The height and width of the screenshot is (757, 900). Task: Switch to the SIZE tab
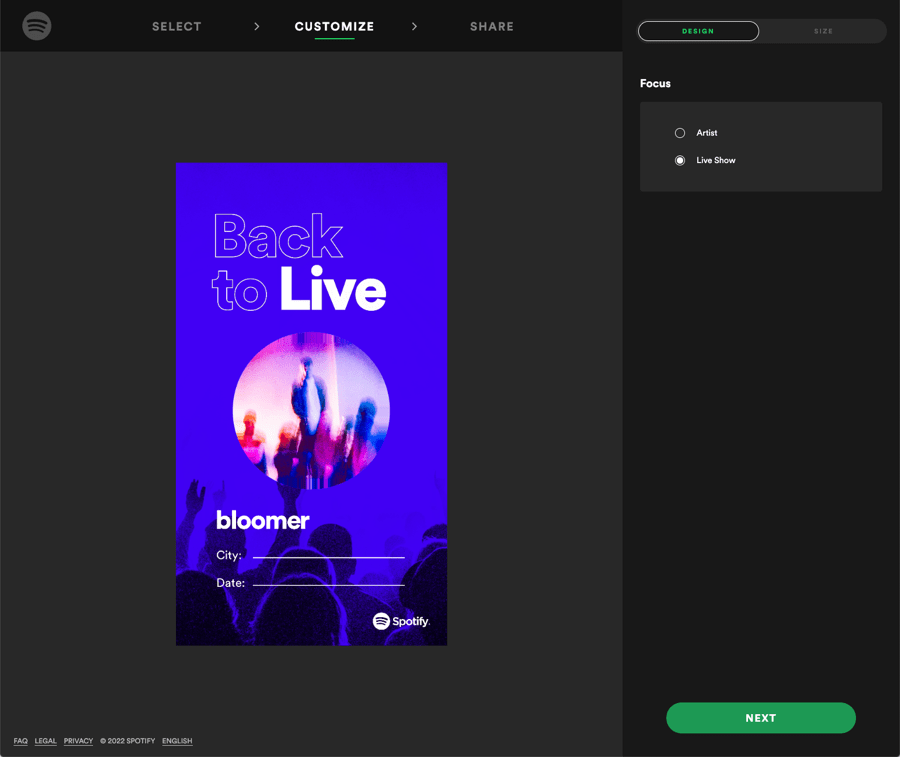point(823,31)
